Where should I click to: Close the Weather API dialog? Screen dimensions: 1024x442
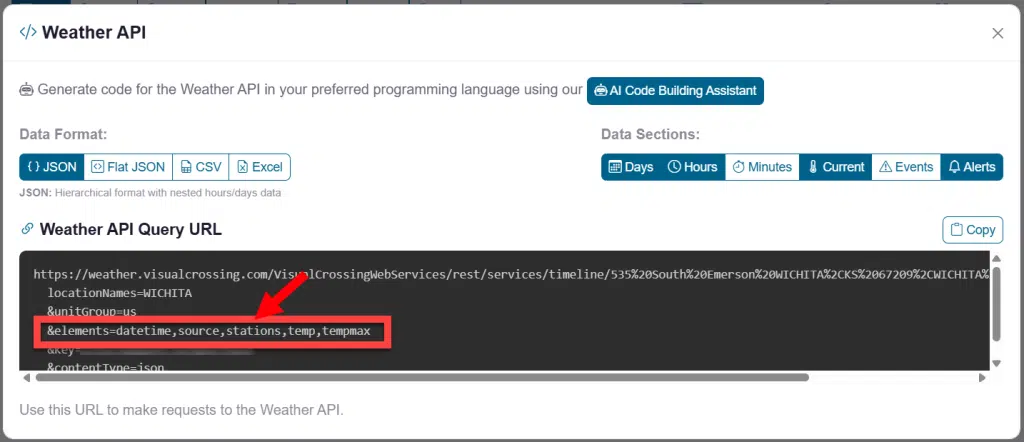[x=997, y=33]
